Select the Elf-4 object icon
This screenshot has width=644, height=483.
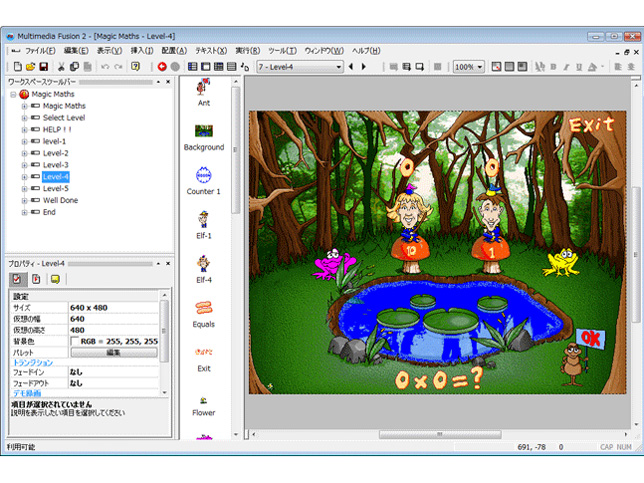203,264
